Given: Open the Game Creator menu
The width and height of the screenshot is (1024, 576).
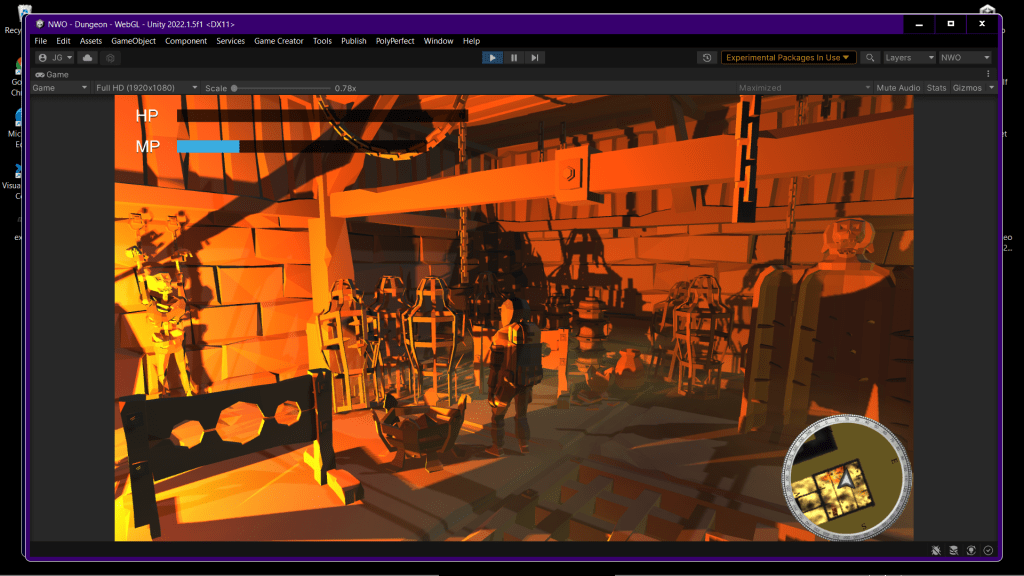Looking at the screenshot, I should click(279, 41).
